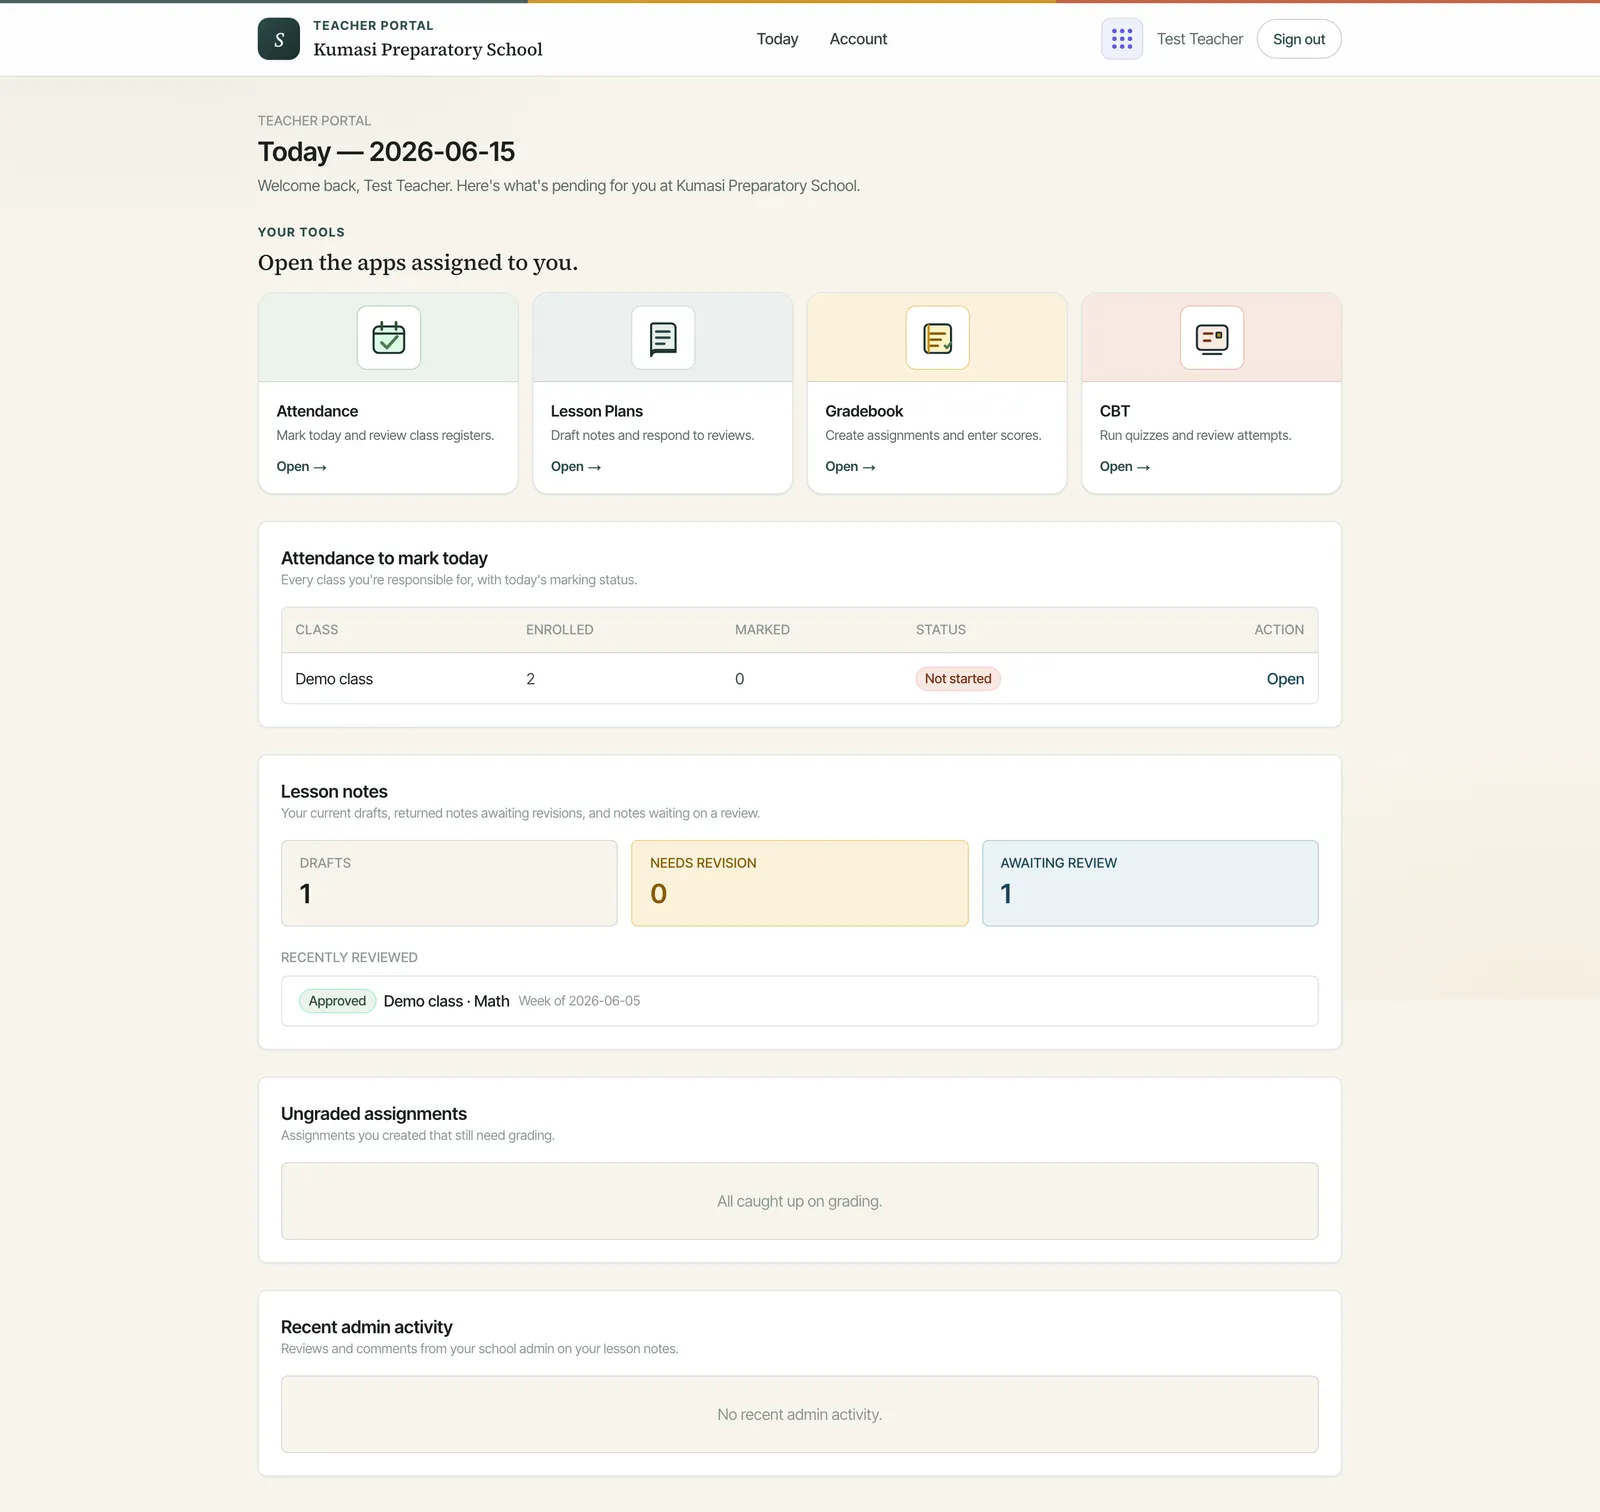The height and width of the screenshot is (1512, 1600).
Task: Click the Test Teacher user name
Action: coord(1200,39)
